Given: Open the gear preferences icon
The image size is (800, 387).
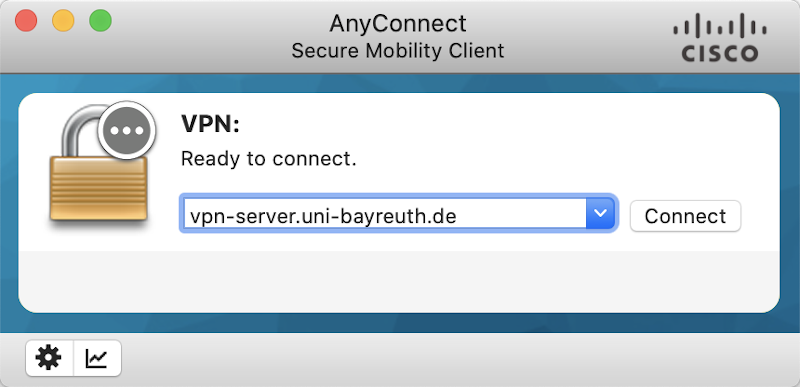Looking at the screenshot, I should click(x=49, y=358).
